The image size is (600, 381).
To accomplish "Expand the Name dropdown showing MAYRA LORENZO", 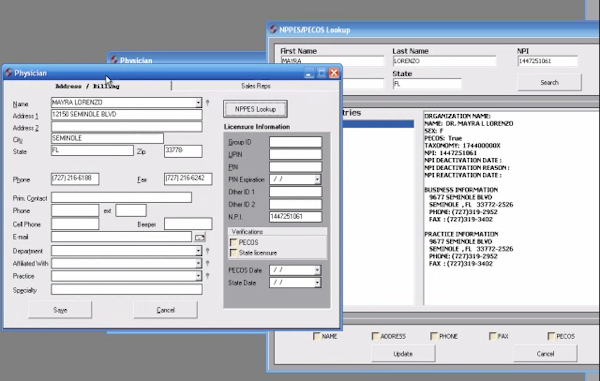I will 198,103.
